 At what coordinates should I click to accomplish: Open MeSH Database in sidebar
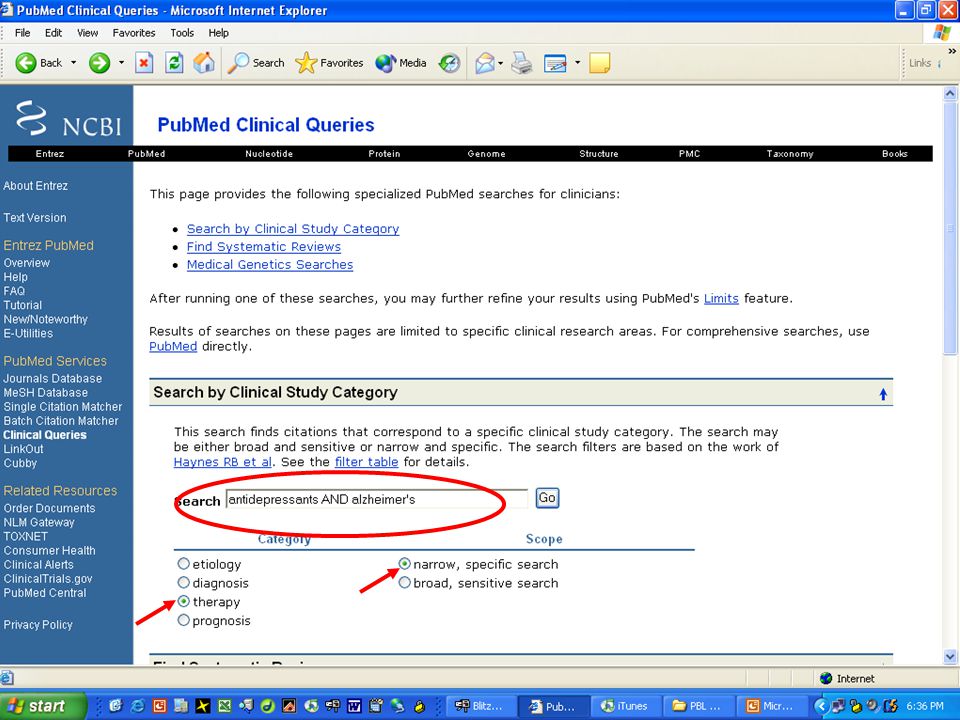click(45, 392)
